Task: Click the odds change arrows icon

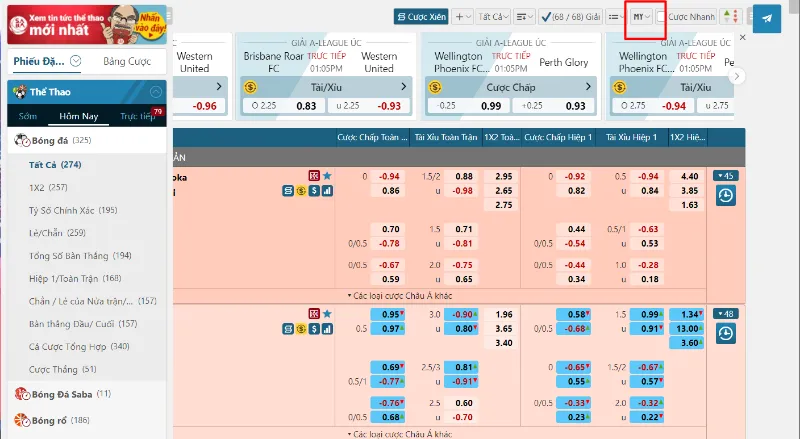Action: pos(731,17)
